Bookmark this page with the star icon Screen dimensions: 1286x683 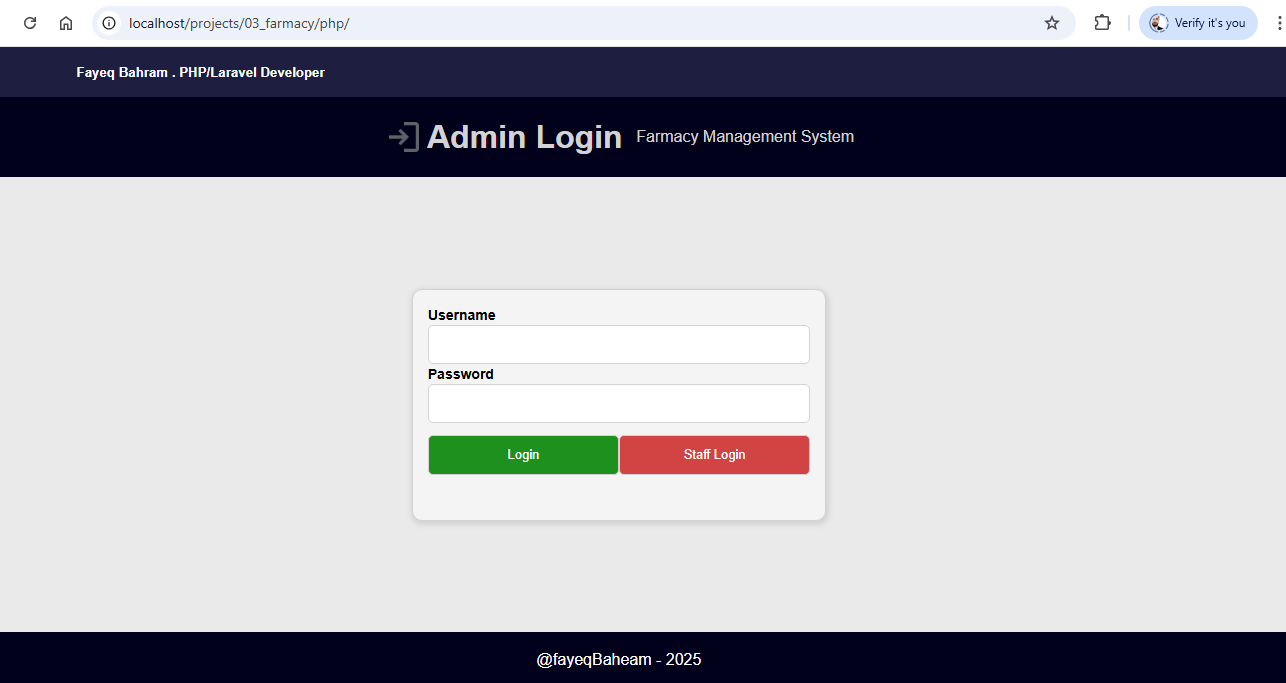[x=1052, y=23]
